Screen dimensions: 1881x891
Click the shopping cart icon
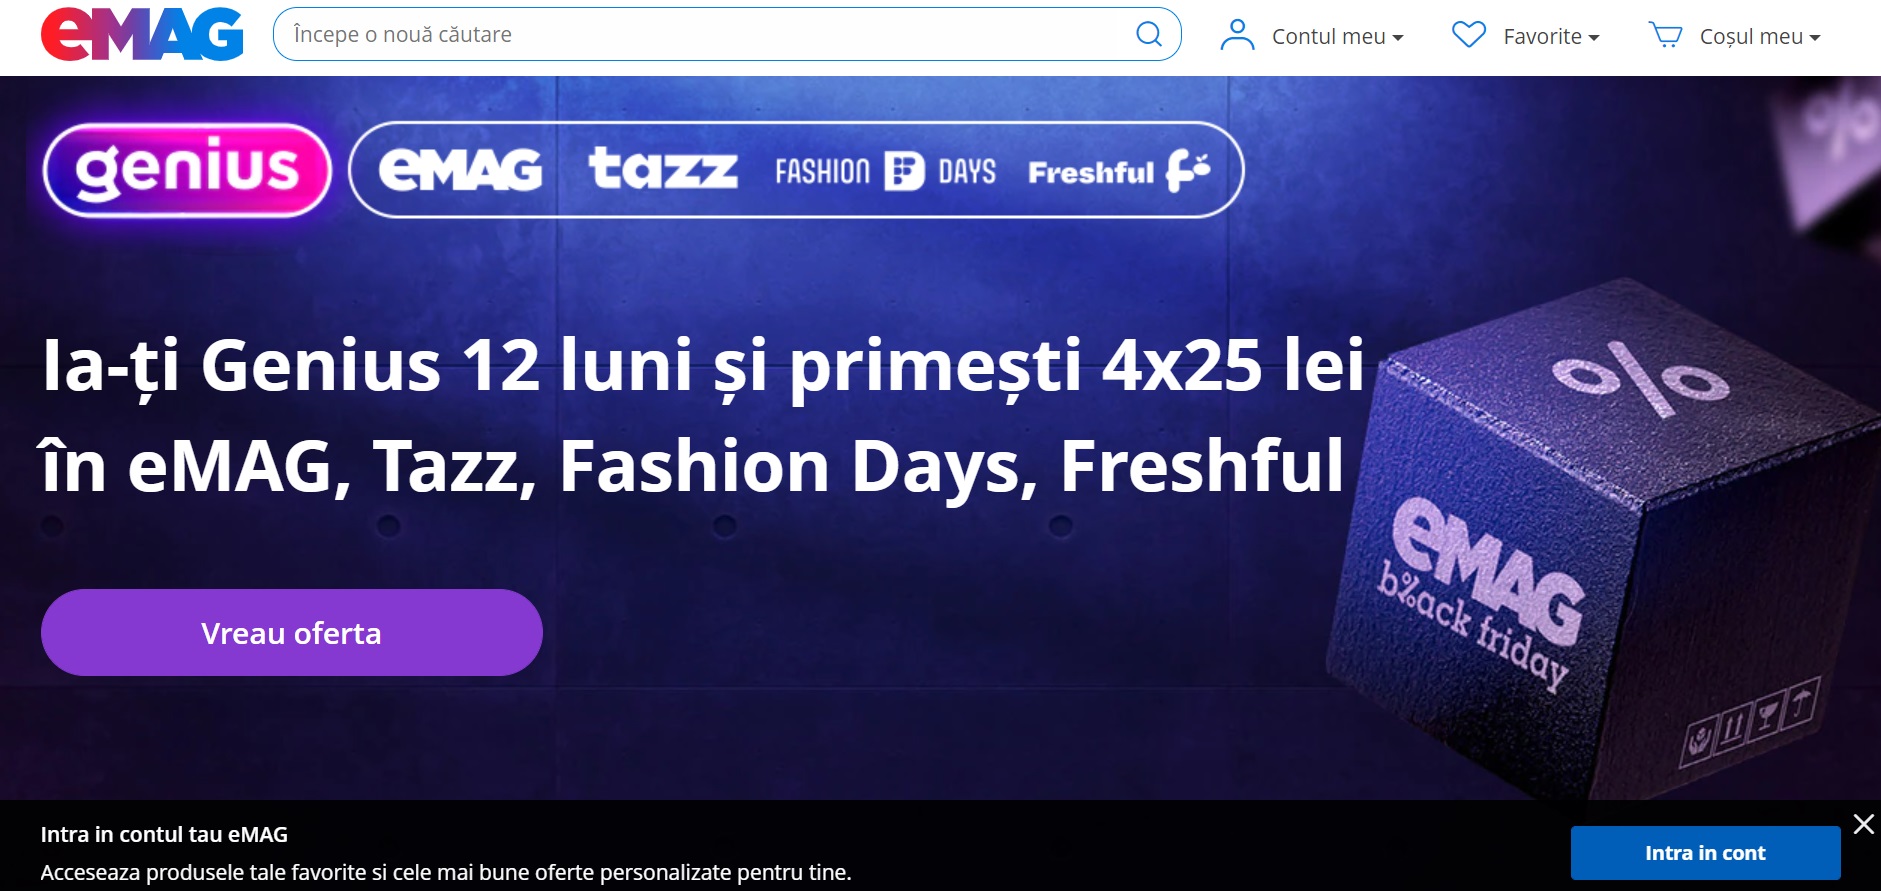(x=1666, y=35)
